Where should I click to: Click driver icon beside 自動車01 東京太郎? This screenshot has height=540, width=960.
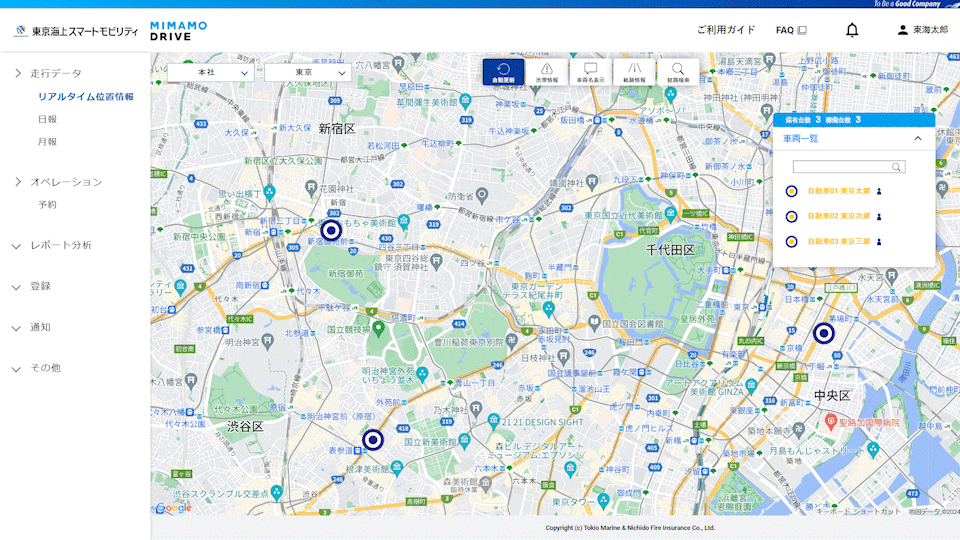point(879,192)
